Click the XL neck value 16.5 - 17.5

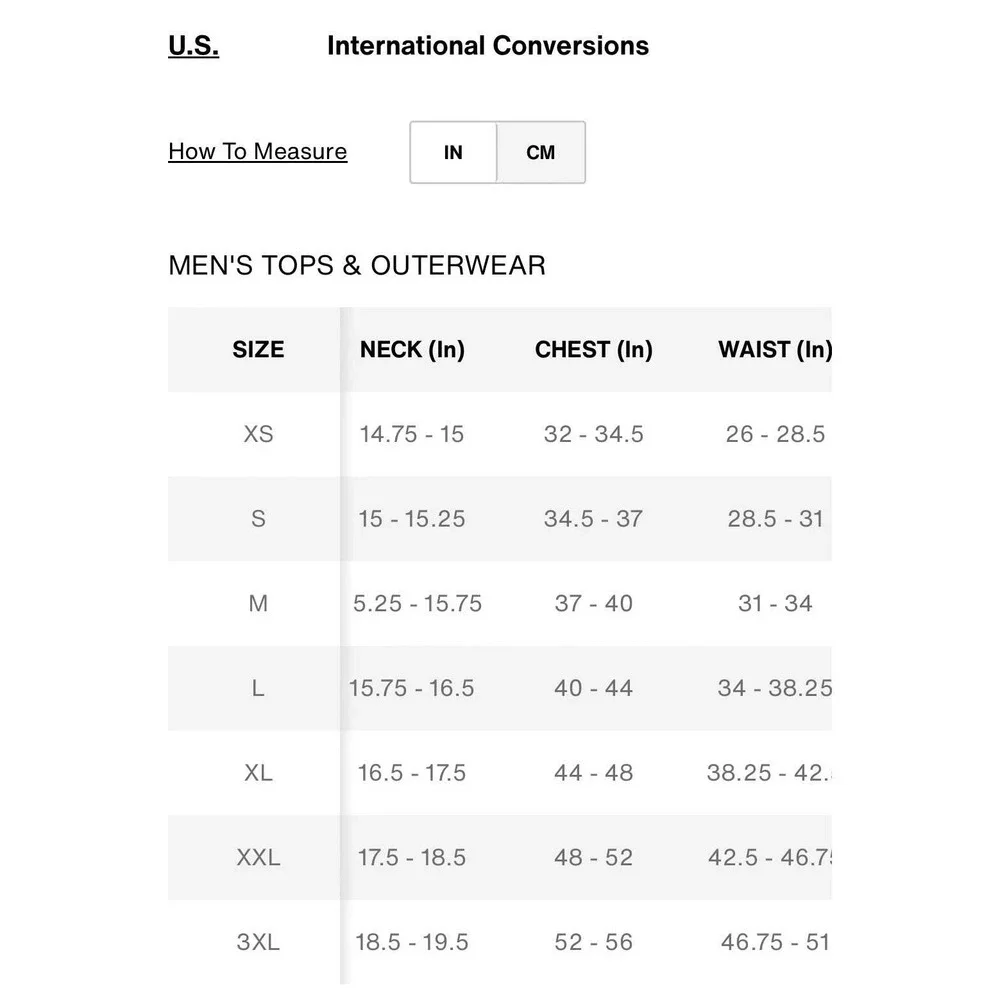coord(412,773)
